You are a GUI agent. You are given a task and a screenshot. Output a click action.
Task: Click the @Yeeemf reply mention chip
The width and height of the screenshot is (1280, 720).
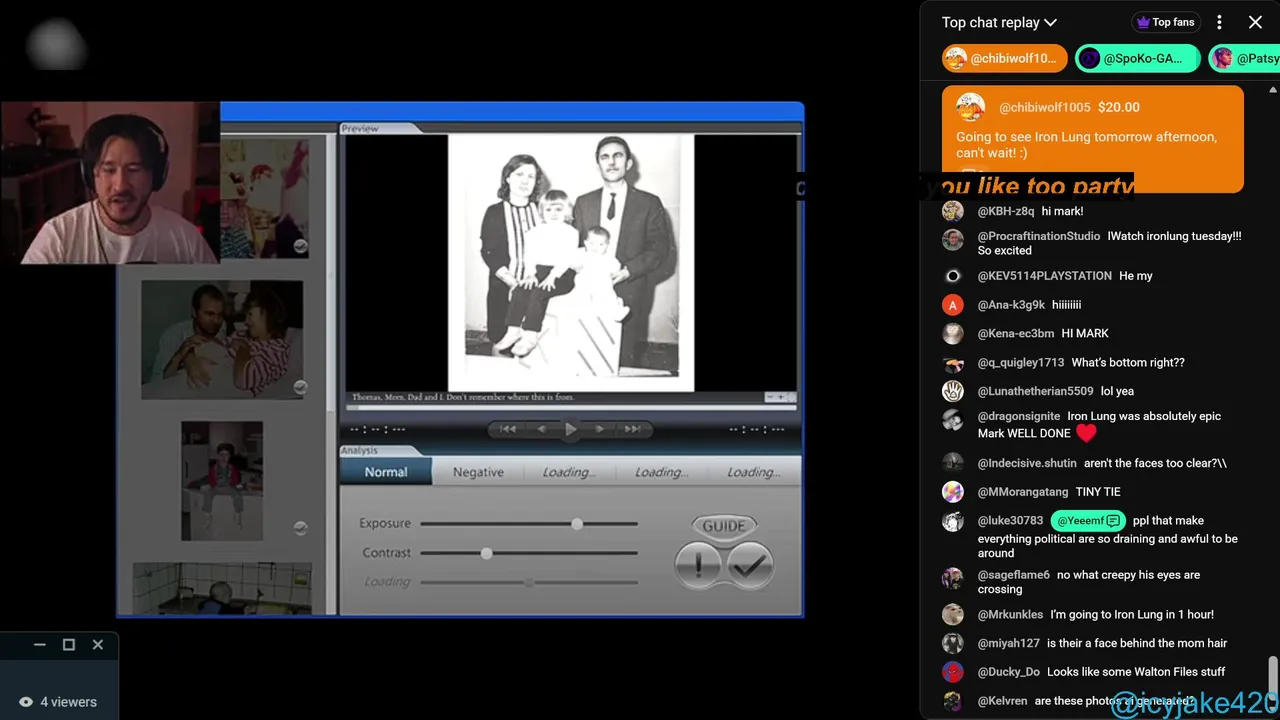point(1088,521)
